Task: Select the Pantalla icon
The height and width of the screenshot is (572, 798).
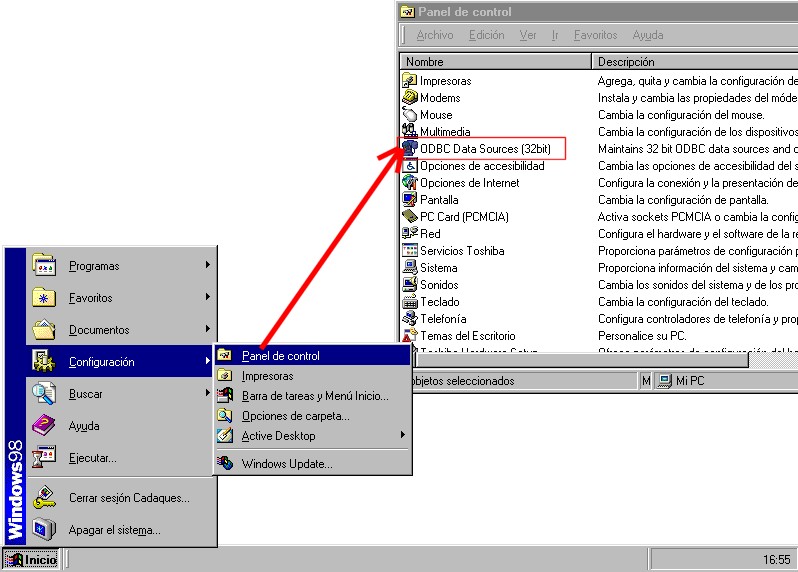Action: (409, 199)
